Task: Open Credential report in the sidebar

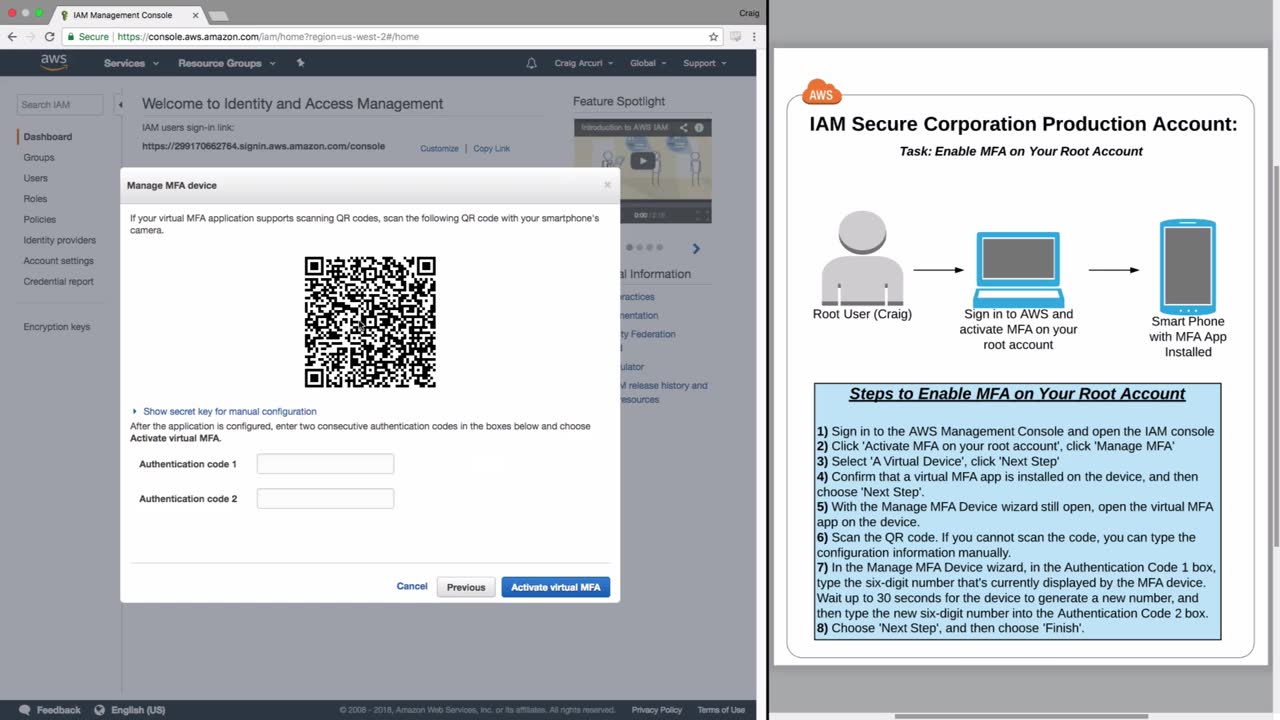Action: coord(59,282)
